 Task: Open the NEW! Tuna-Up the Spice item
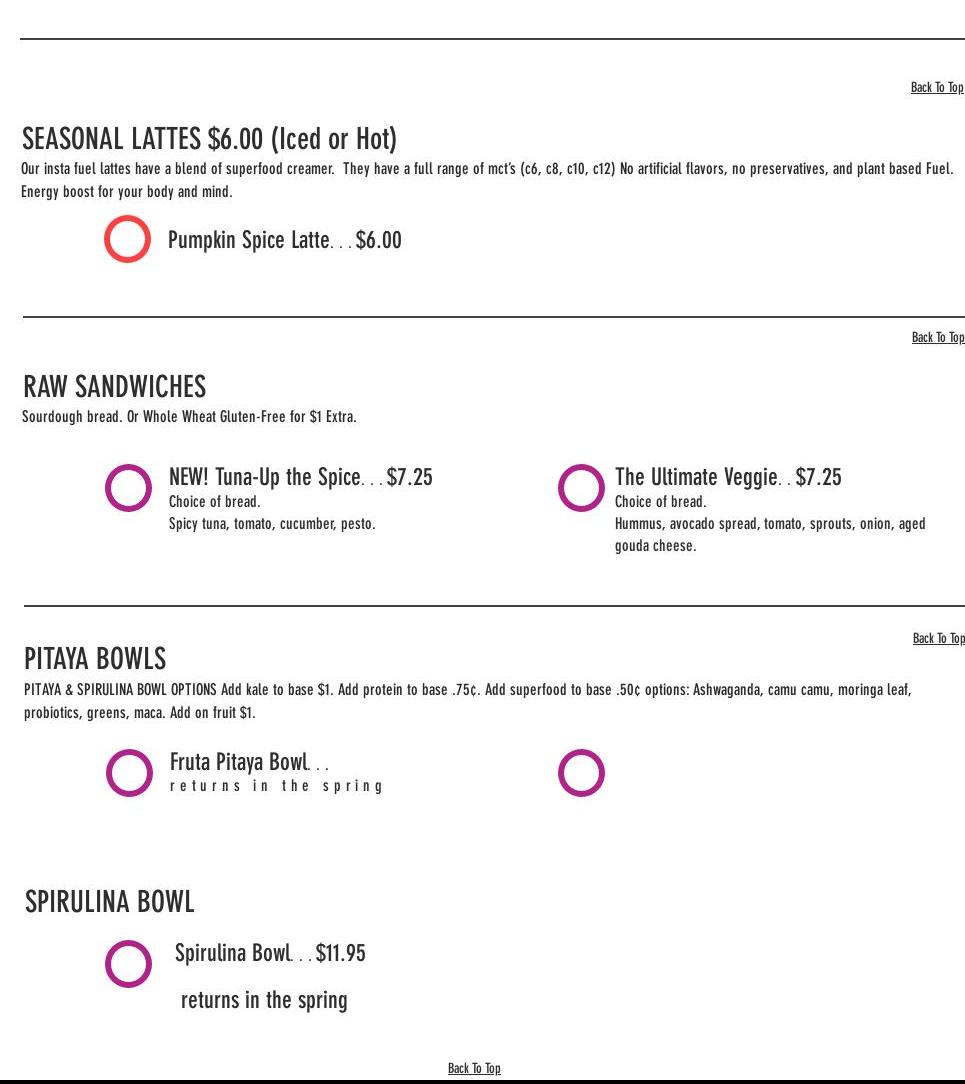[300, 477]
